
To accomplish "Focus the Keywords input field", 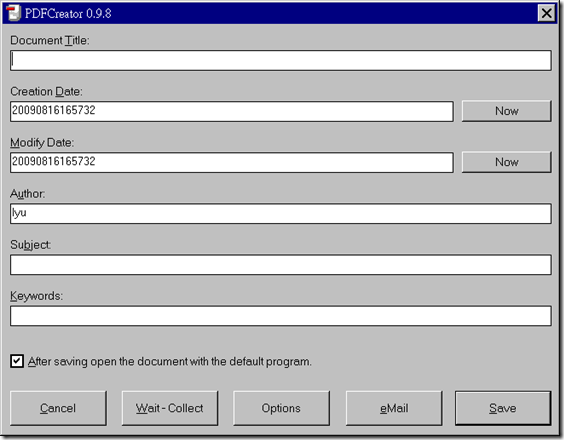I will pos(281,316).
